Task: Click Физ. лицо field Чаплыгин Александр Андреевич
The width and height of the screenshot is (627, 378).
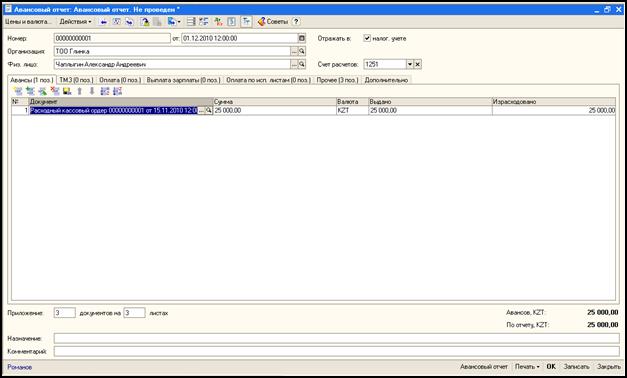Action: pos(172,64)
